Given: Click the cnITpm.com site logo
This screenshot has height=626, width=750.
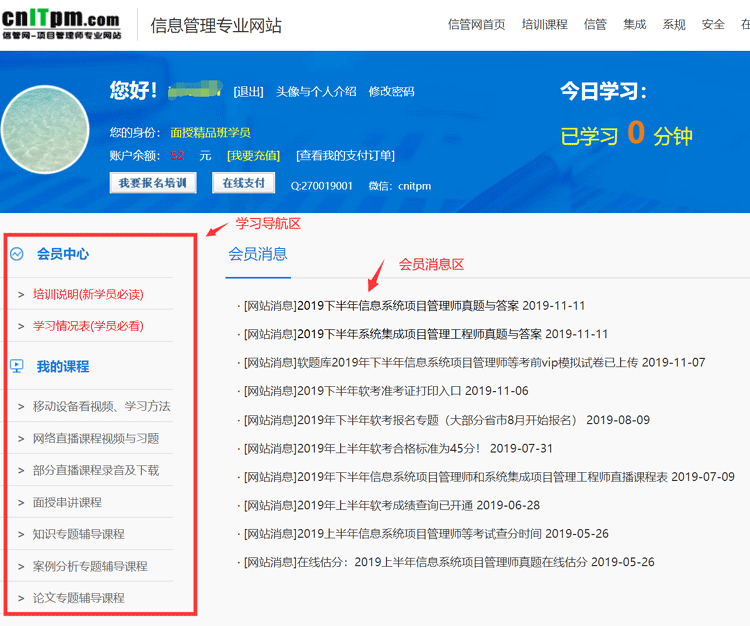Looking at the screenshot, I should click(x=62, y=25).
